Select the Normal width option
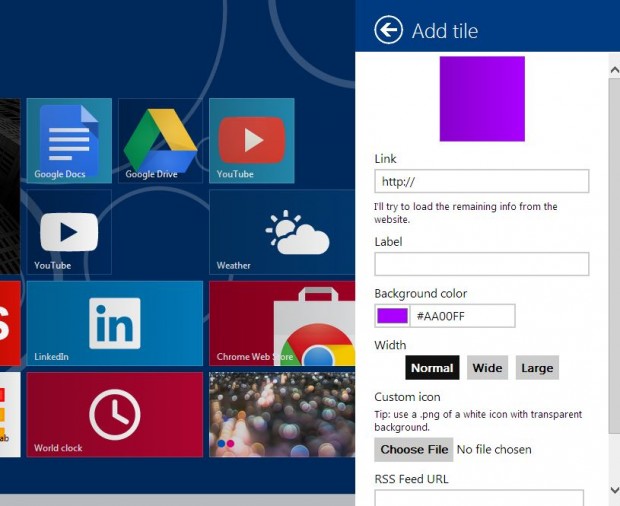 point(432,368)
